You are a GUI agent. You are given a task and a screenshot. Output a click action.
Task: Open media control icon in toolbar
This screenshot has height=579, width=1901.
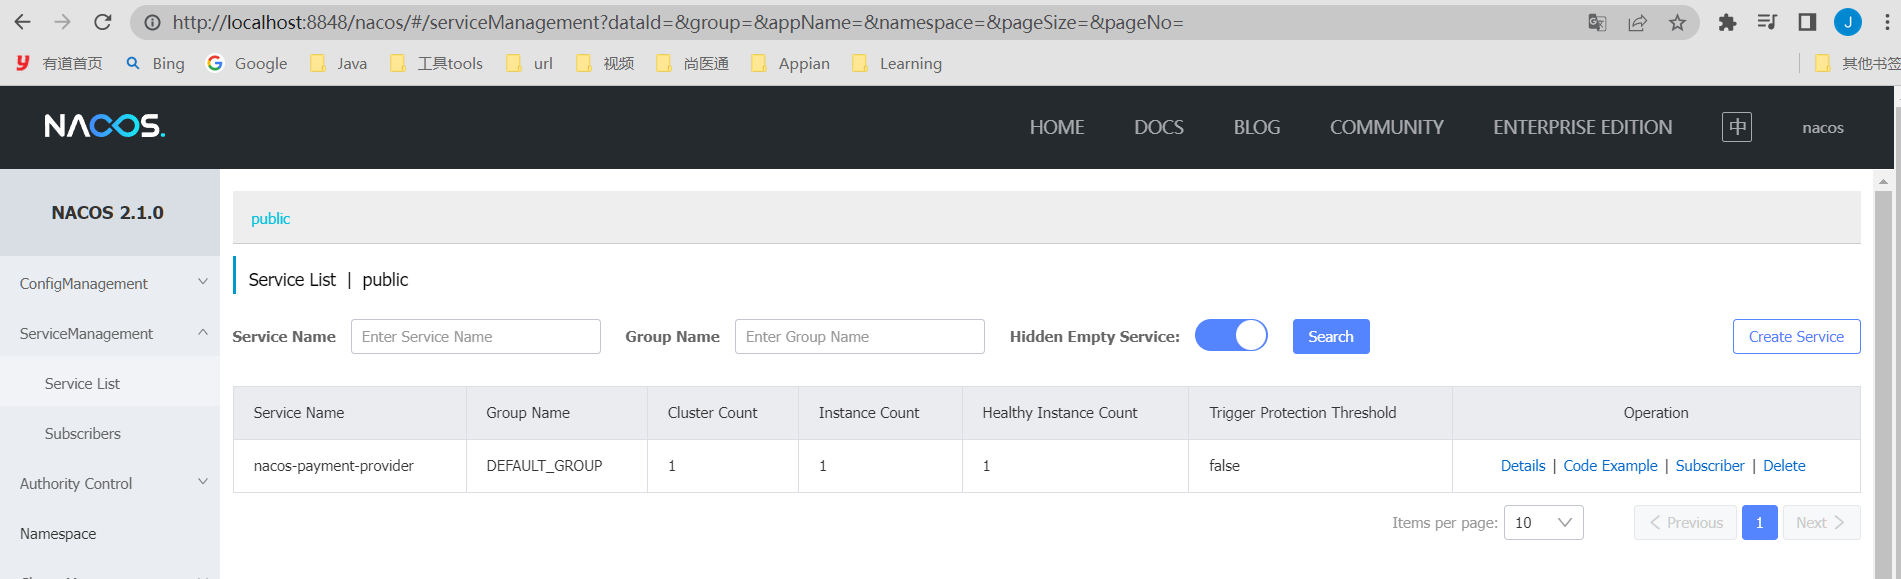coord(1767,22)
